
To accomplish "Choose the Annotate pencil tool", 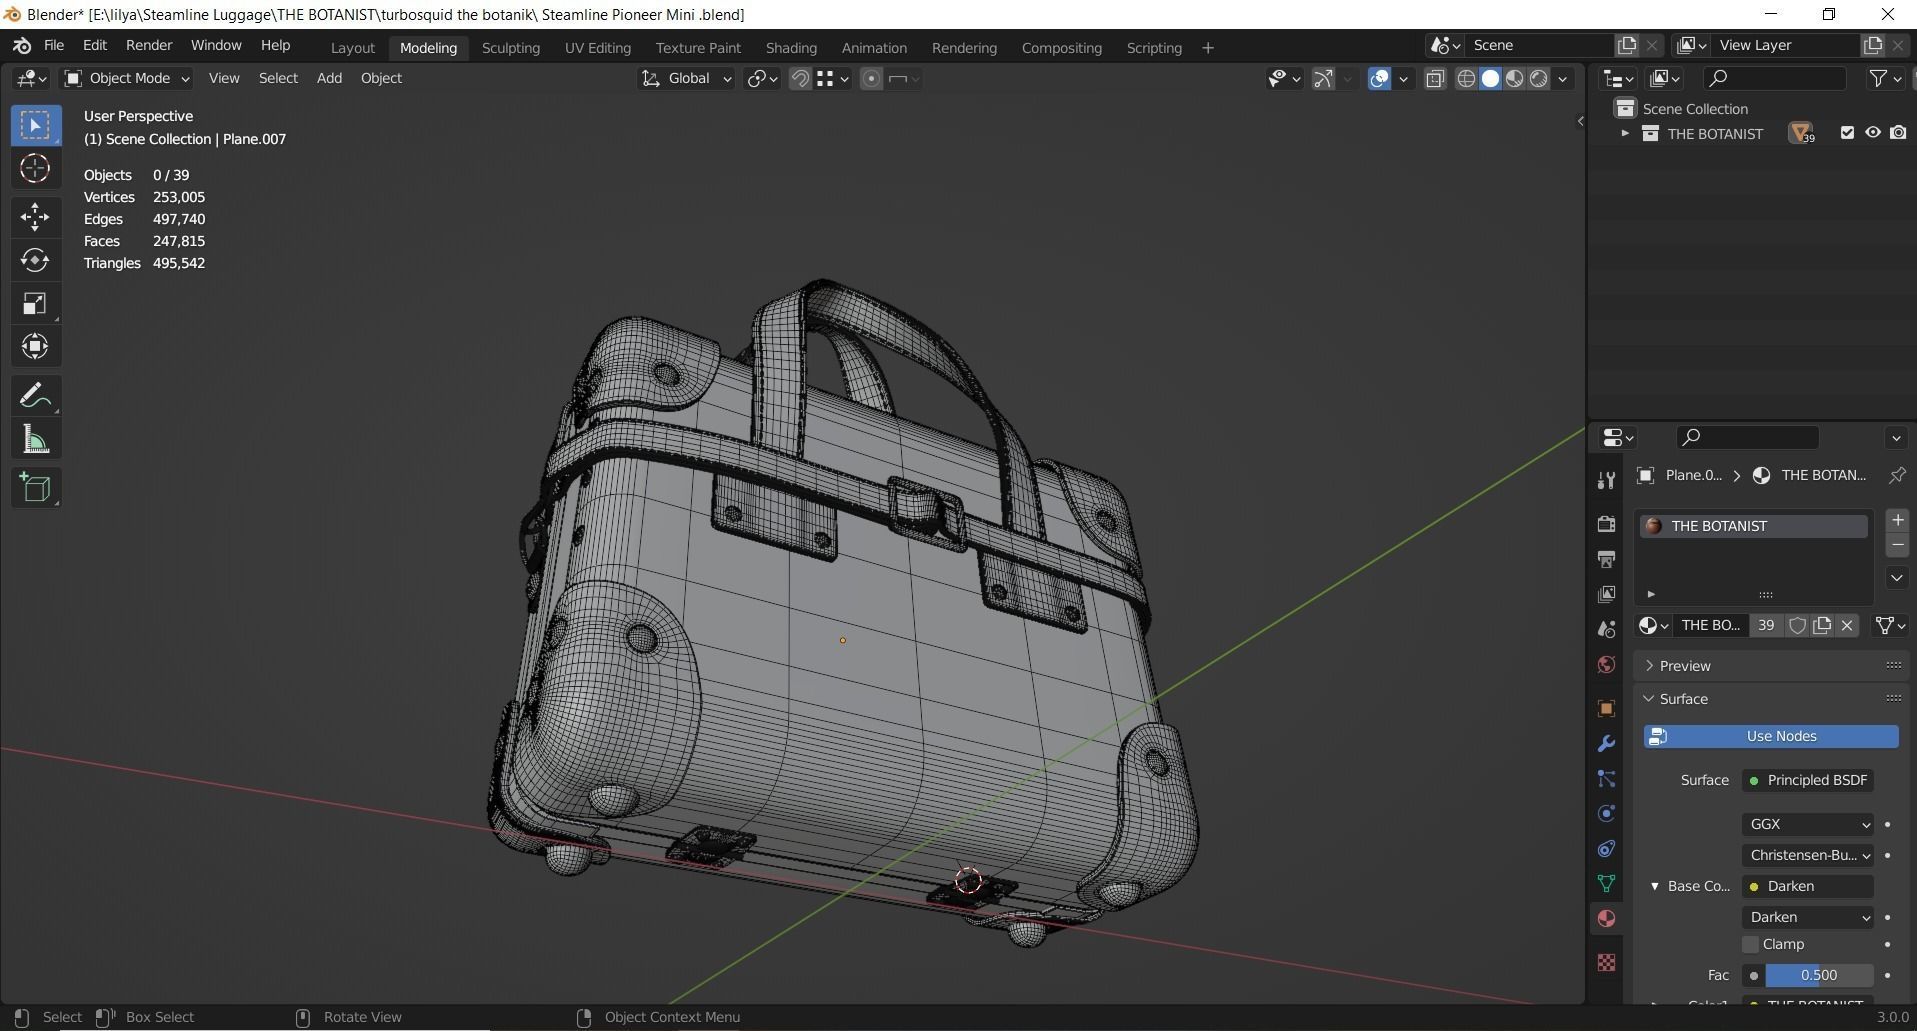I will click(35, 396).
